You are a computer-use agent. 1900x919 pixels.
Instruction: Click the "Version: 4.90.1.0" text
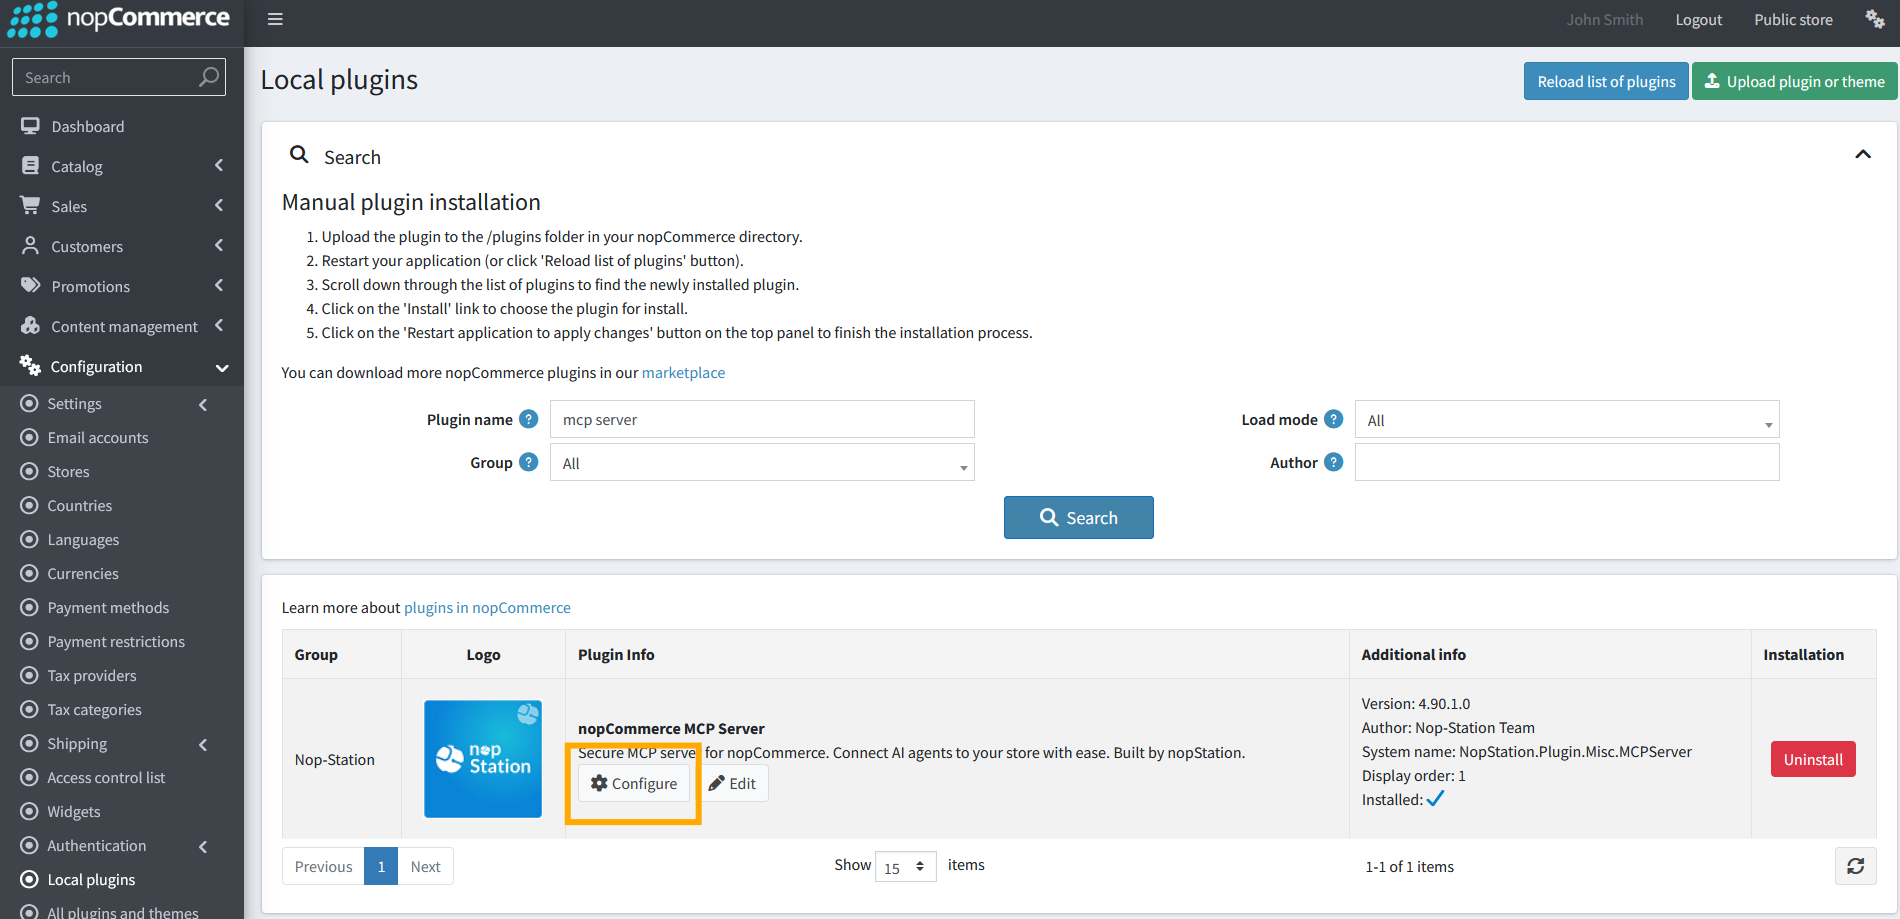tap(1415, 703)
